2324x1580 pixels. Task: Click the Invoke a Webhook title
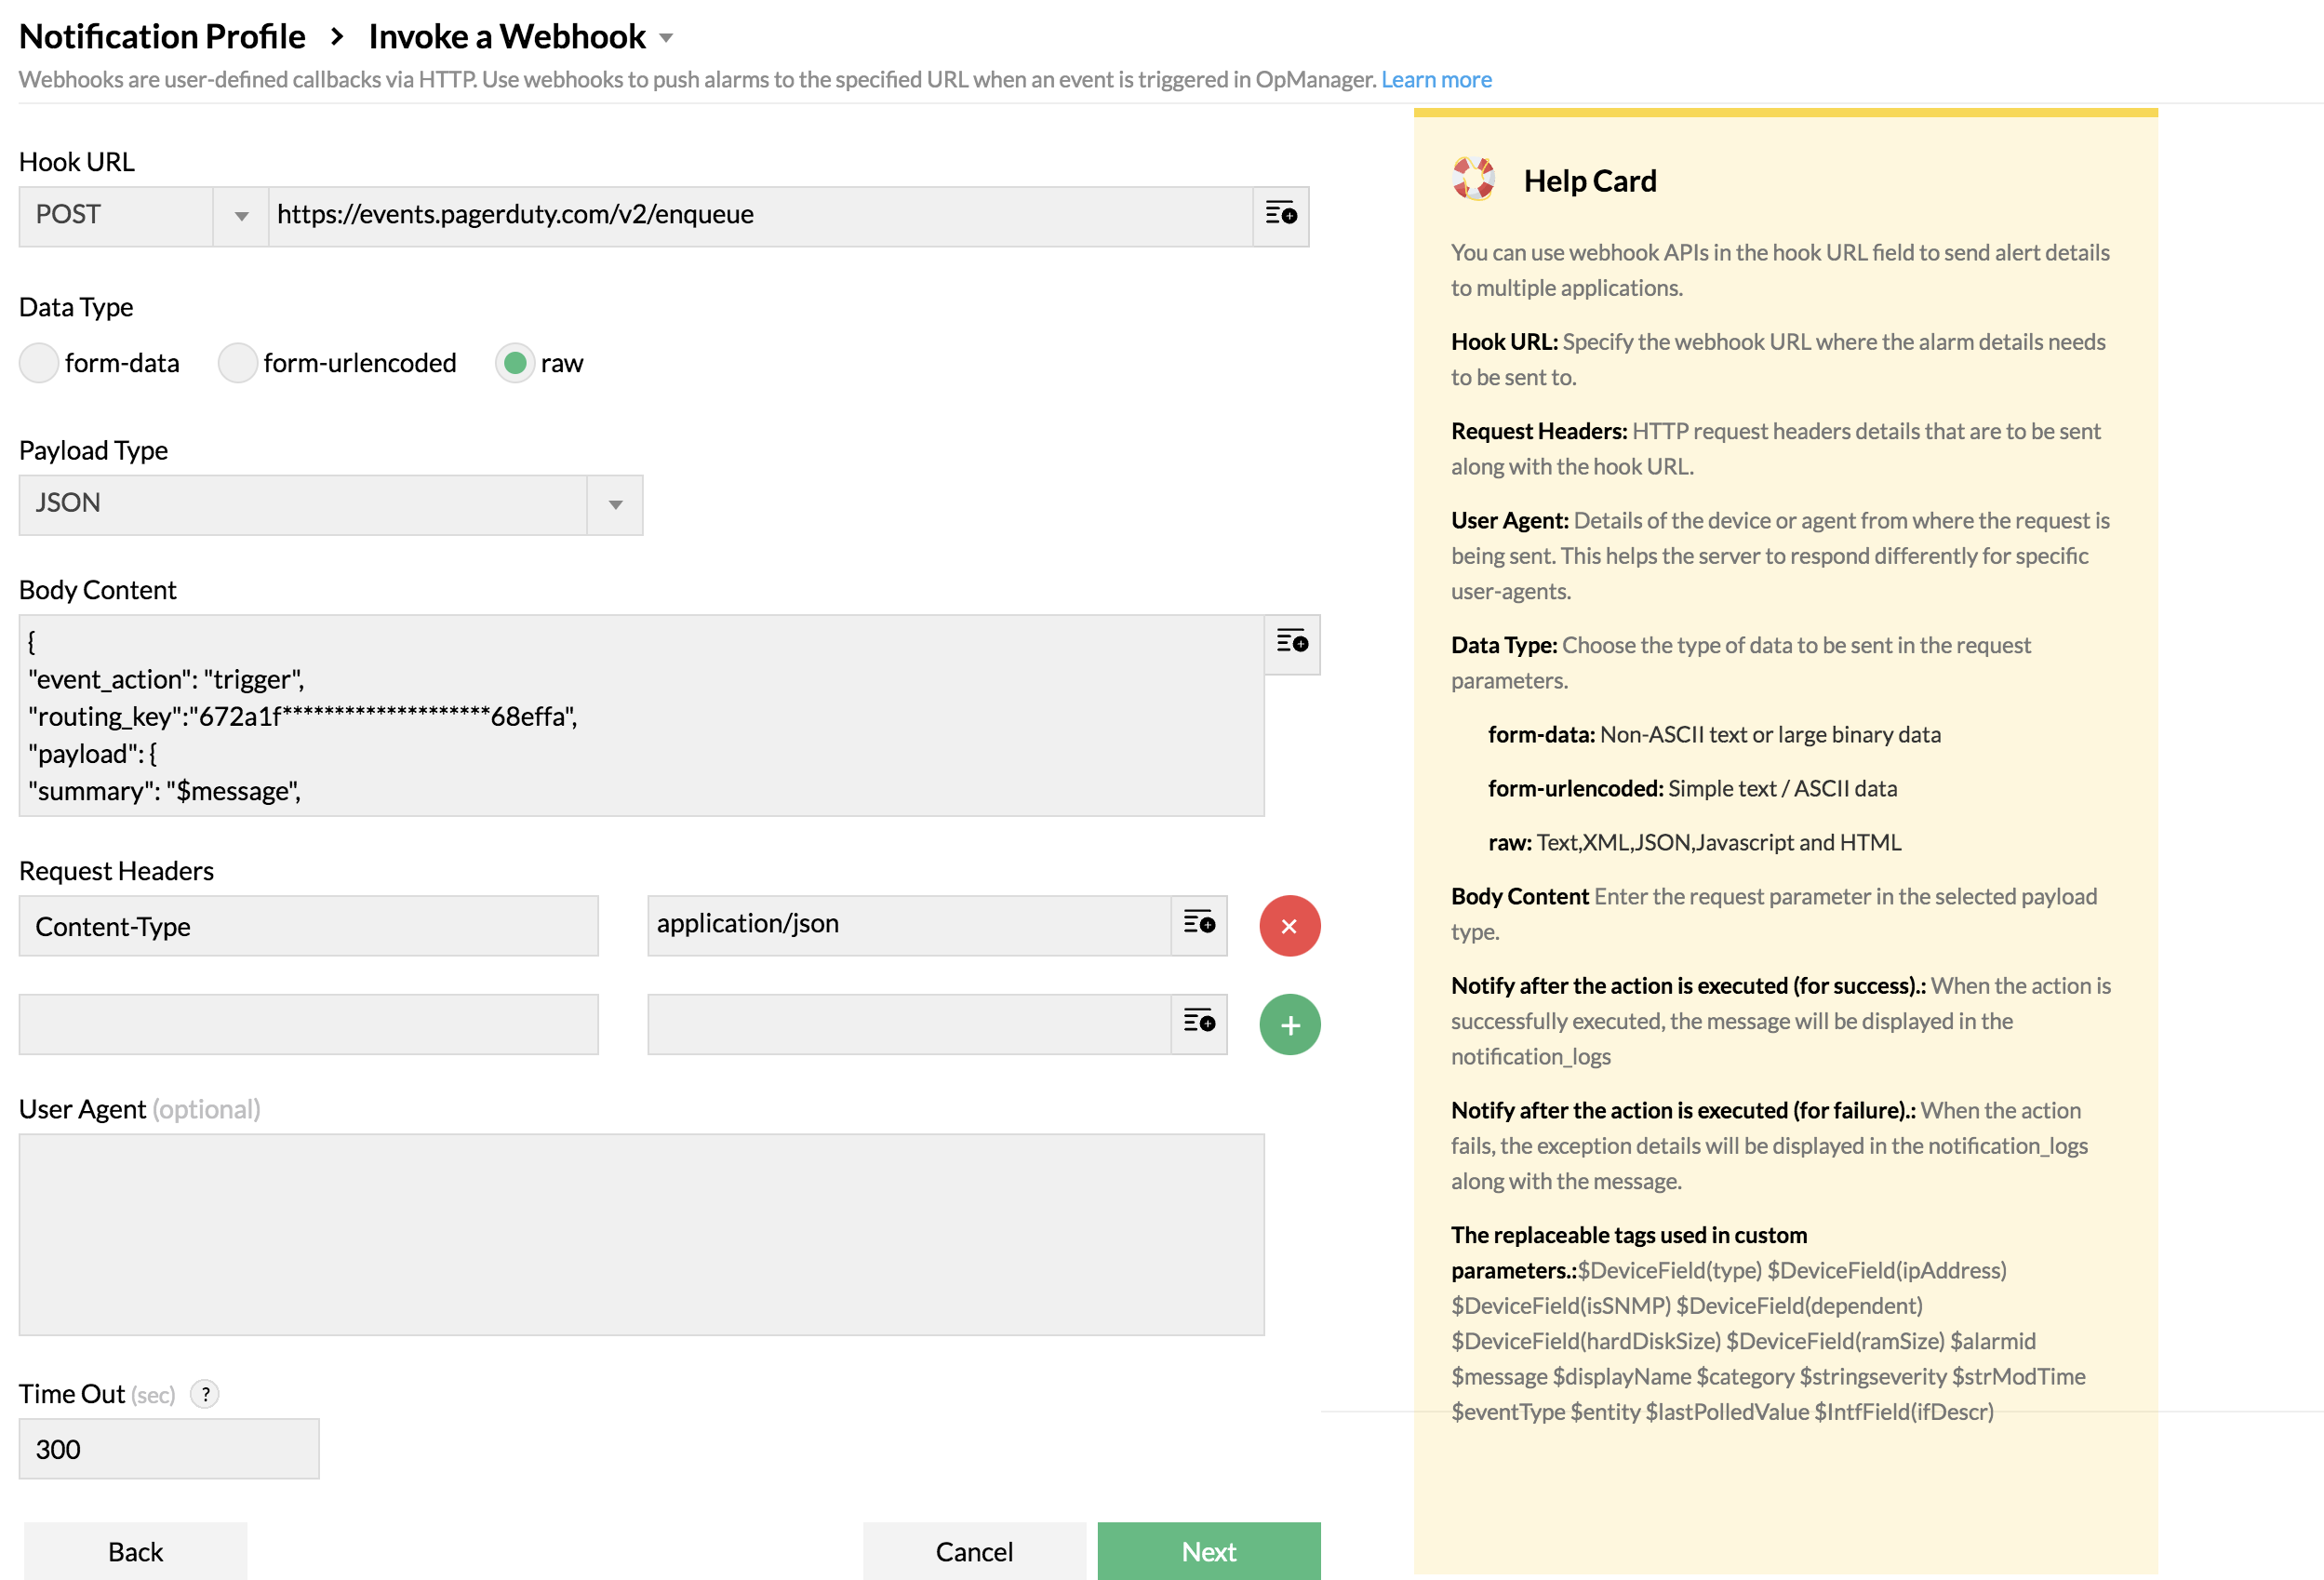coord(507,37)
